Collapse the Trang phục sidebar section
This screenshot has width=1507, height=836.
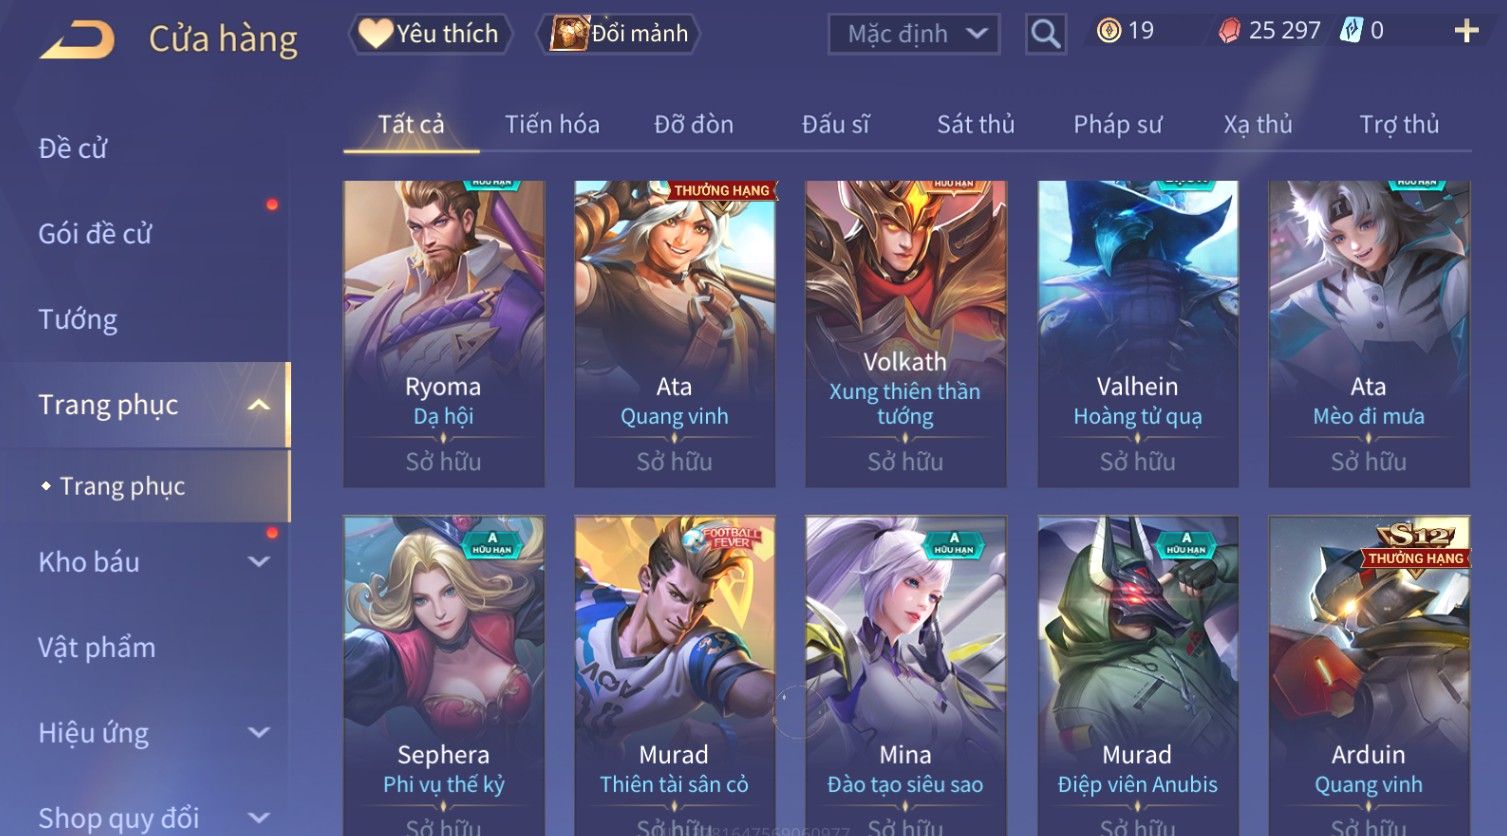(258, 405)
